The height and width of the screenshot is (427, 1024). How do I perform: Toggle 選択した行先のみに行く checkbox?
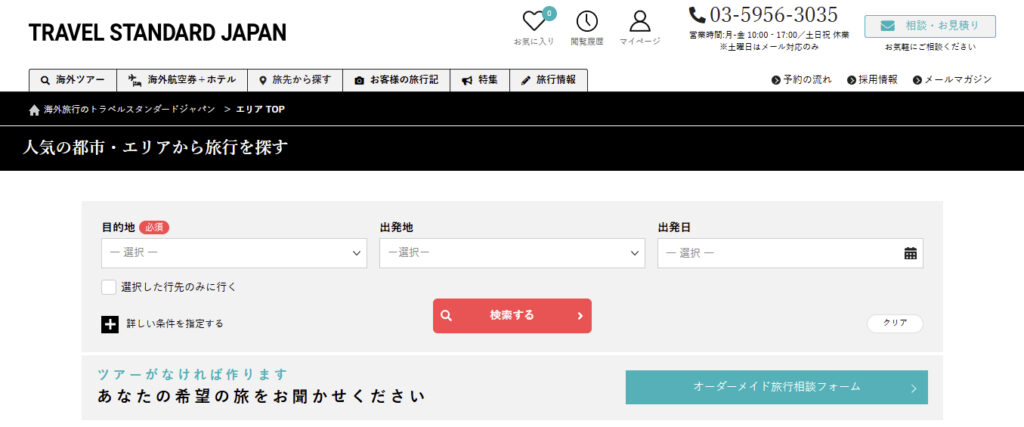coord(109,287)
